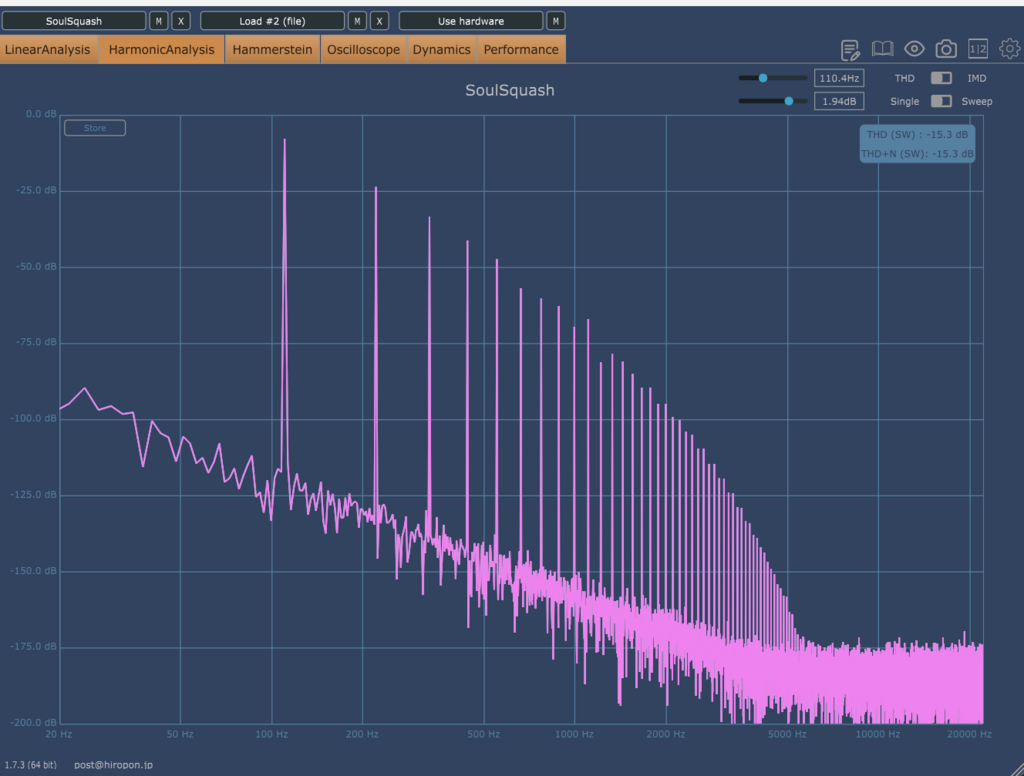This screenshot has width=1024, height=776.
Task: Click the M button next to SoulSquash
Action: (x=159, y=21)
